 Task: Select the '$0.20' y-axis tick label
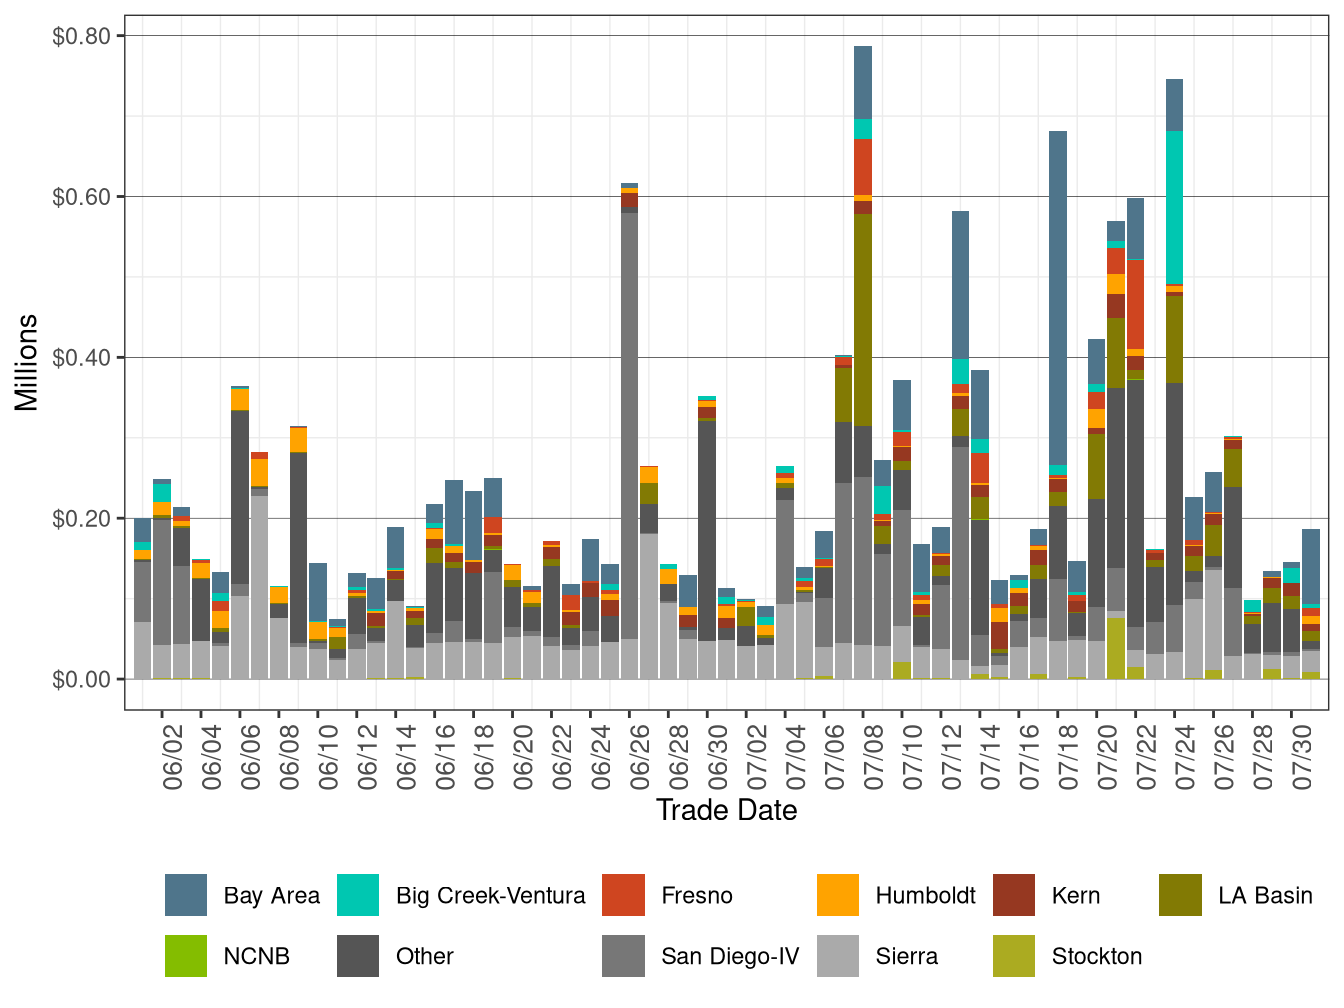[x=82, y=519]
